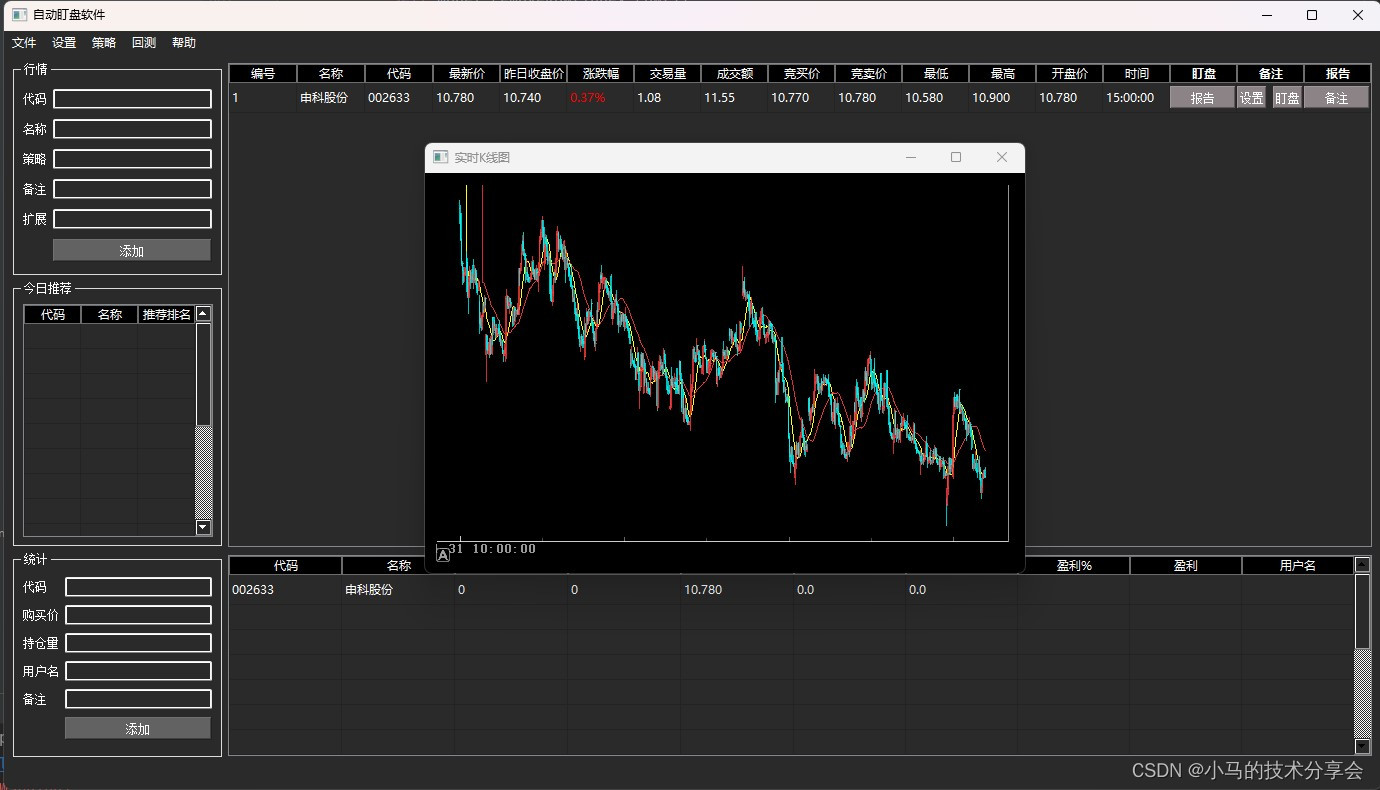The height and width of the screenshot is (790, 1380).
Task: Click the 开盘价 column header
Action: click(1070, 73)
